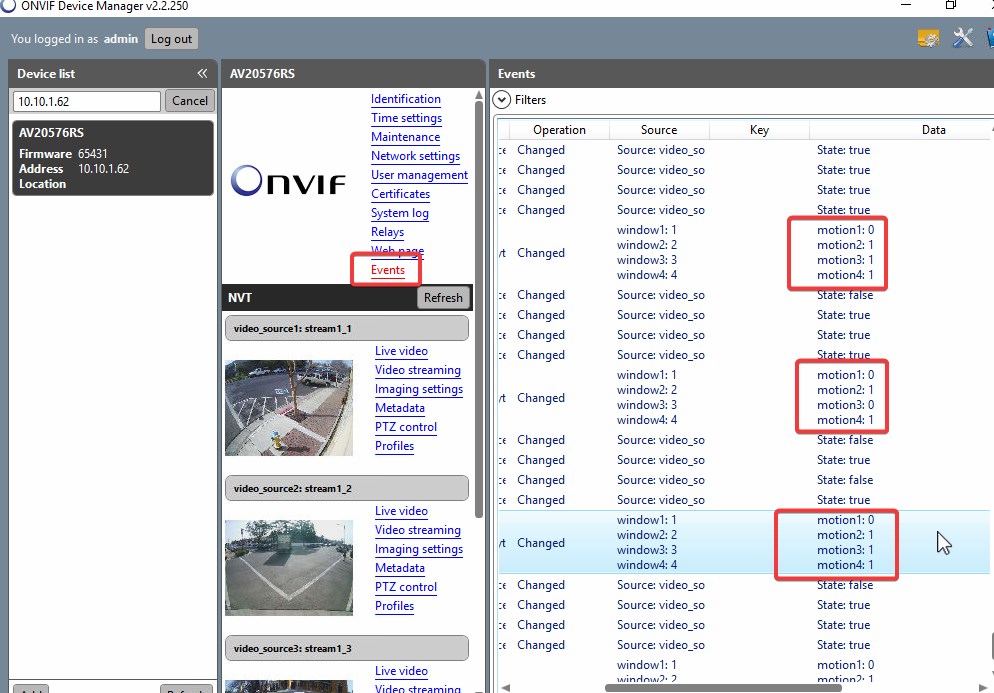Click the yellow gear background tasks icon
The width and height of the screenshot is (994, 693).
pos(929,38)
